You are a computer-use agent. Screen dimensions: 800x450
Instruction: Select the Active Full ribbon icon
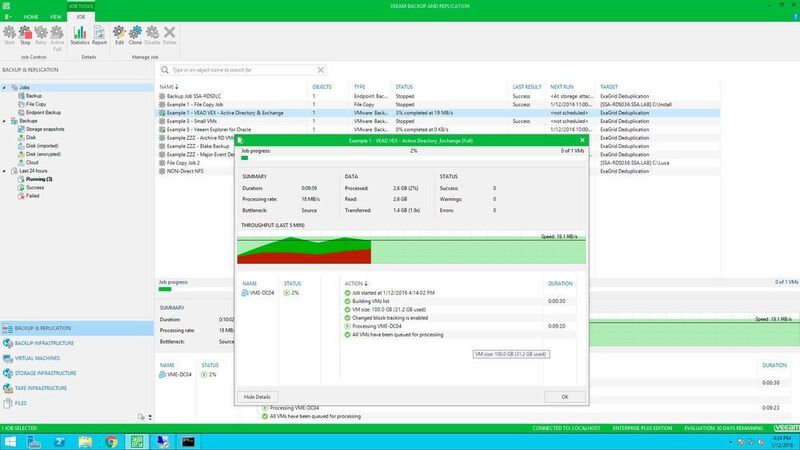57,38
